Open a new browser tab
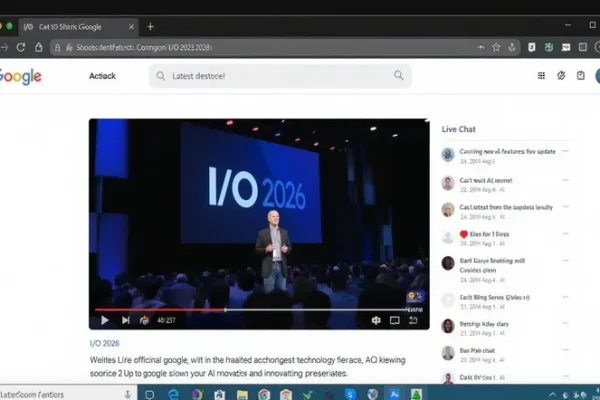This screenshot has width=600, height=400. pyautogui.click(x=150, y=27)
